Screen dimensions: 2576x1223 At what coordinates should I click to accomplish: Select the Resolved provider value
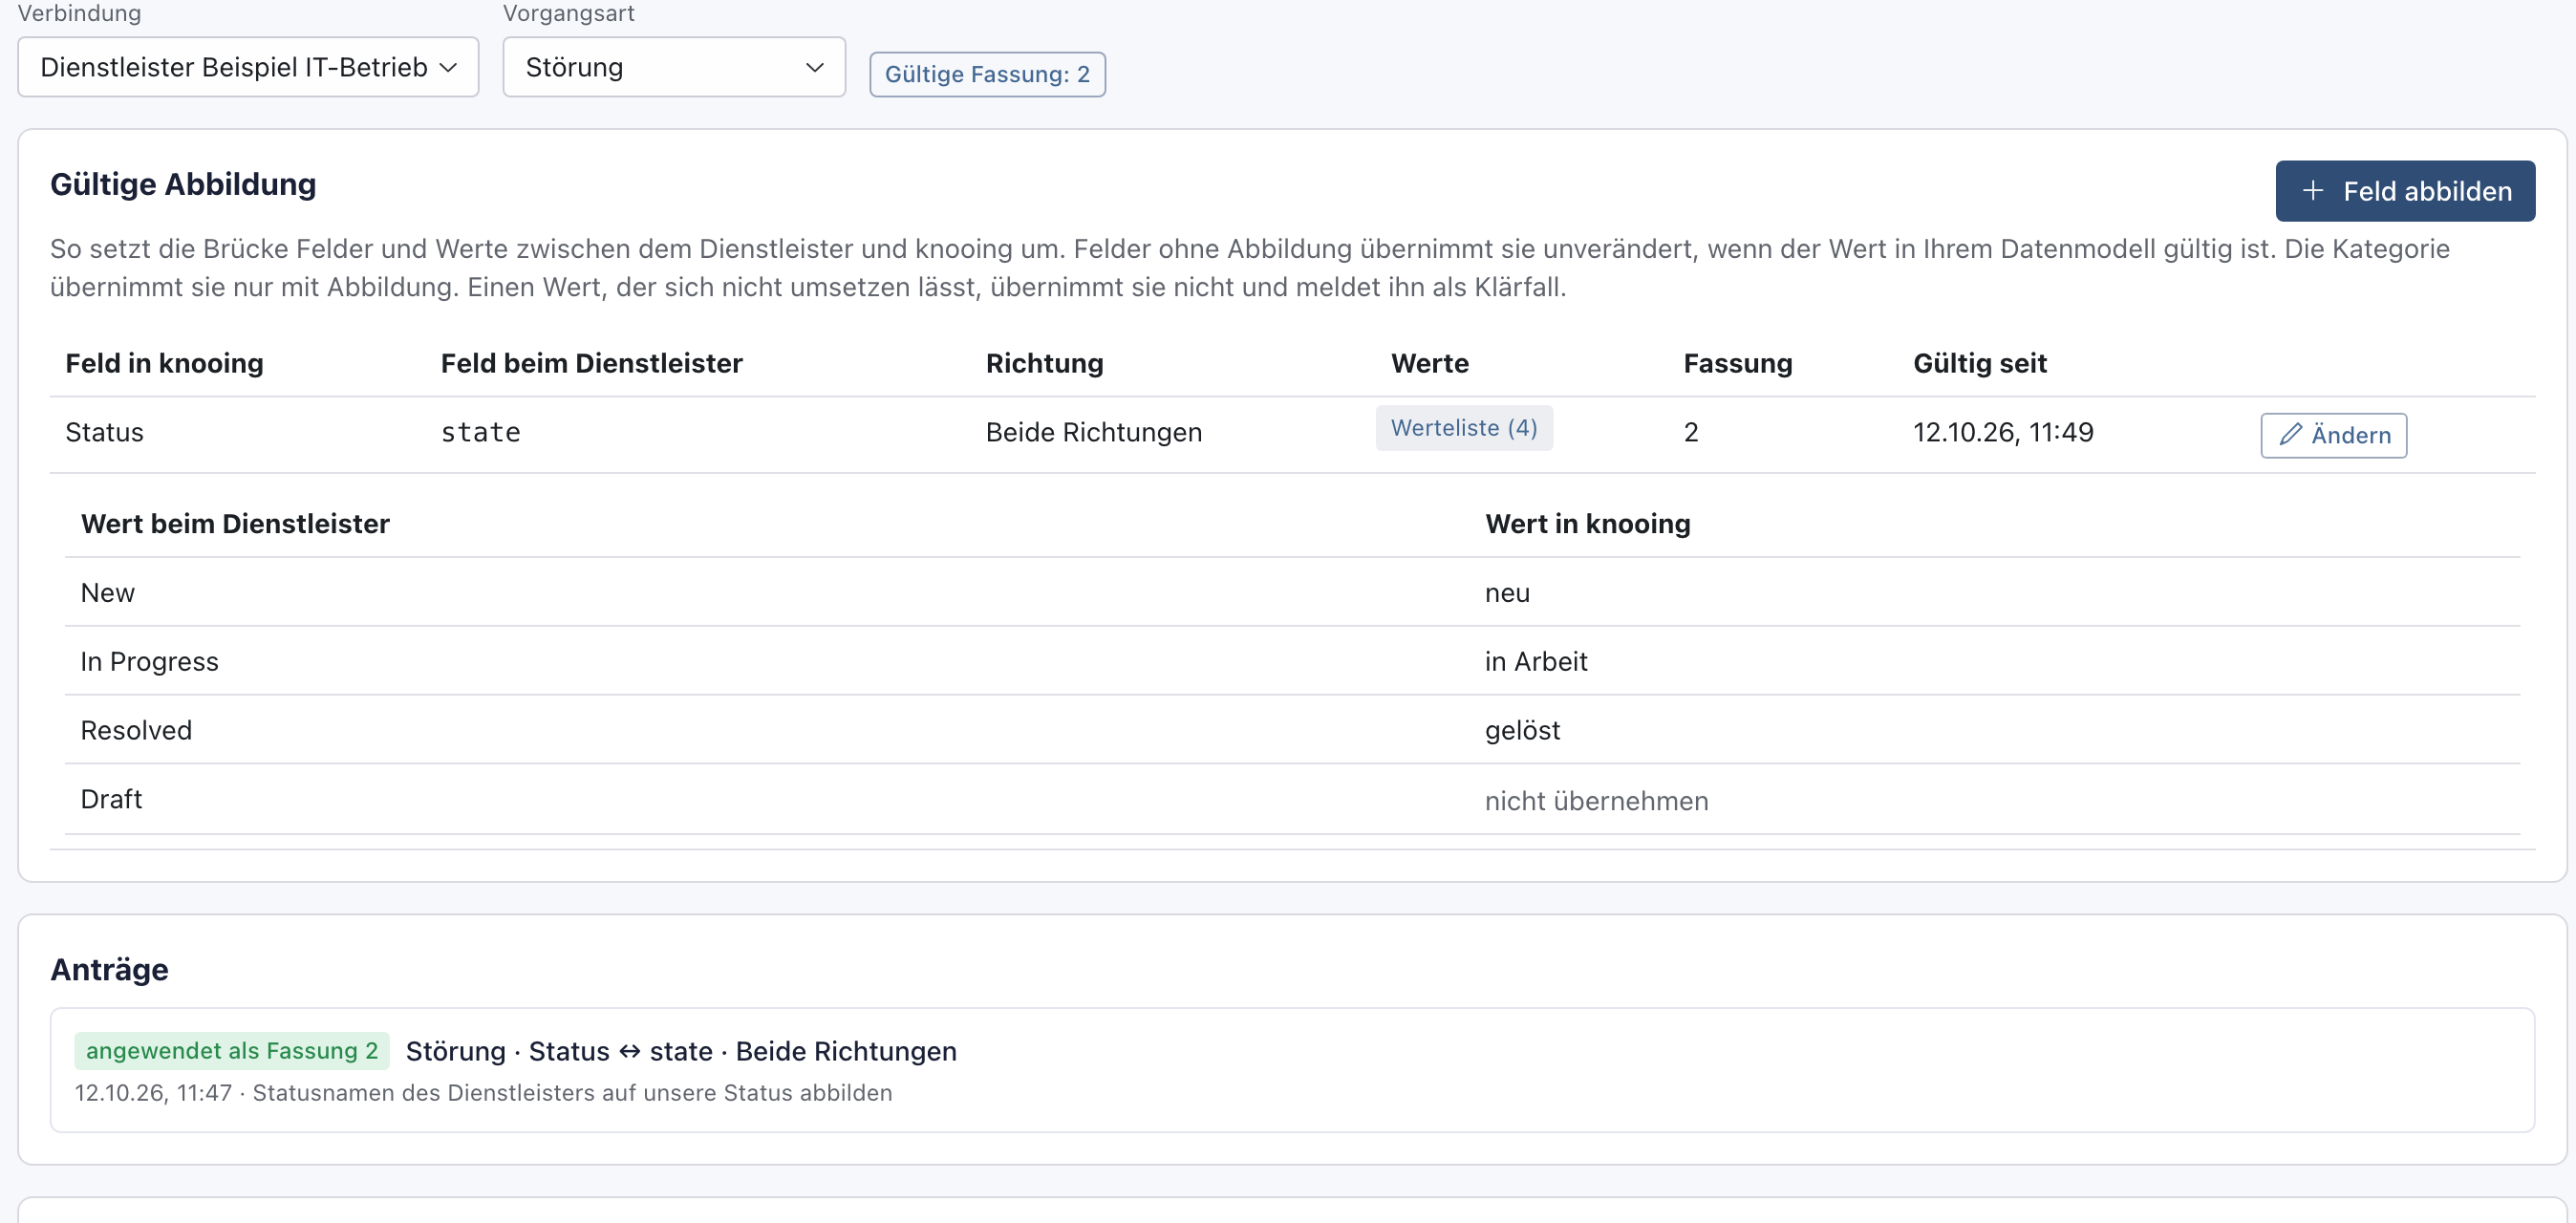(136, 730)
